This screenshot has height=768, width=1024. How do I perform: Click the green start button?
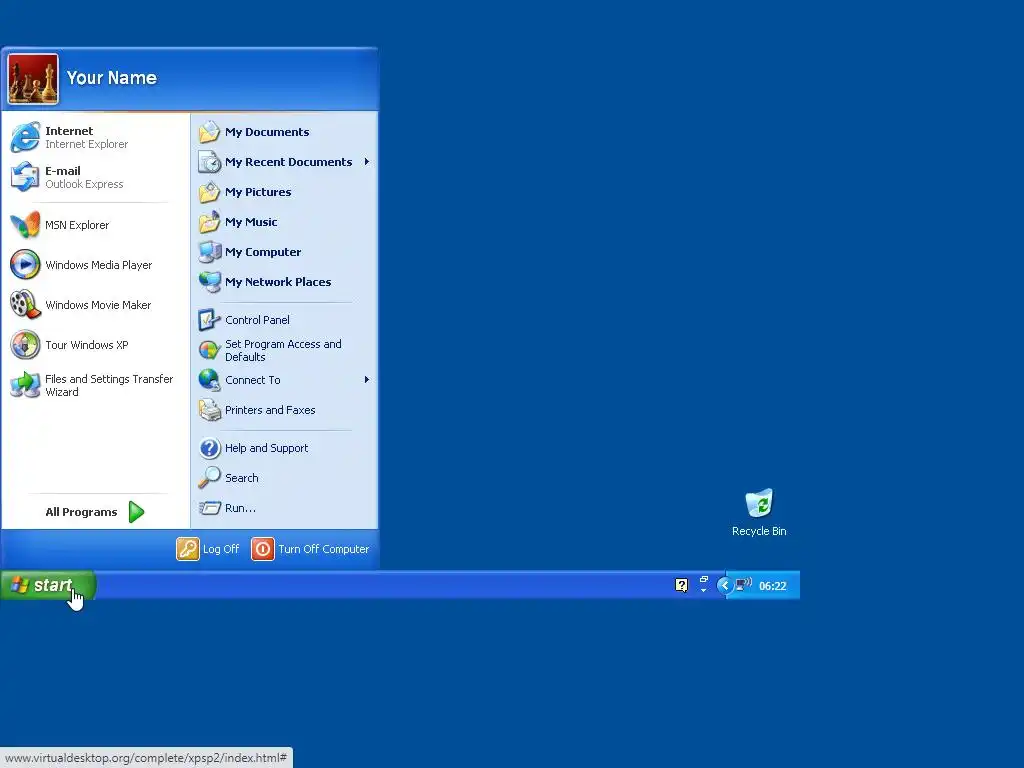pyautogui.click(x=48, y=584)
